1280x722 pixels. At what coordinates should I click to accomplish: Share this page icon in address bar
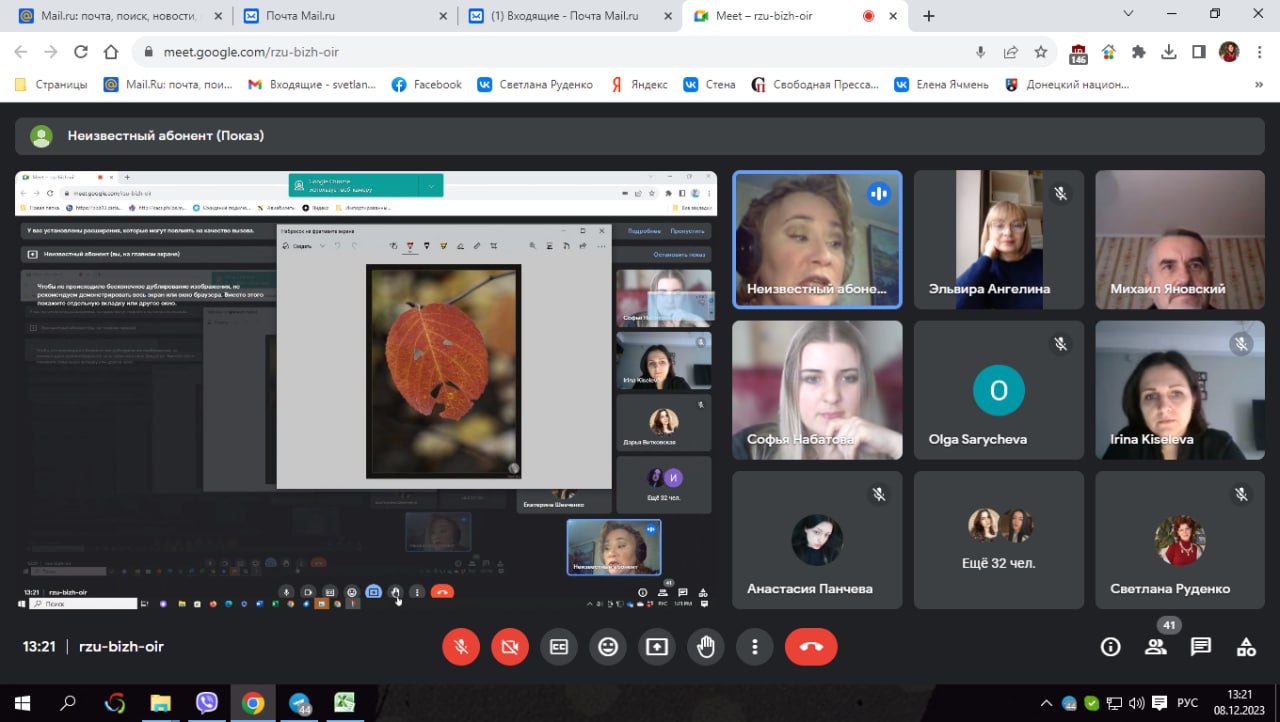tap(1011, 52)
